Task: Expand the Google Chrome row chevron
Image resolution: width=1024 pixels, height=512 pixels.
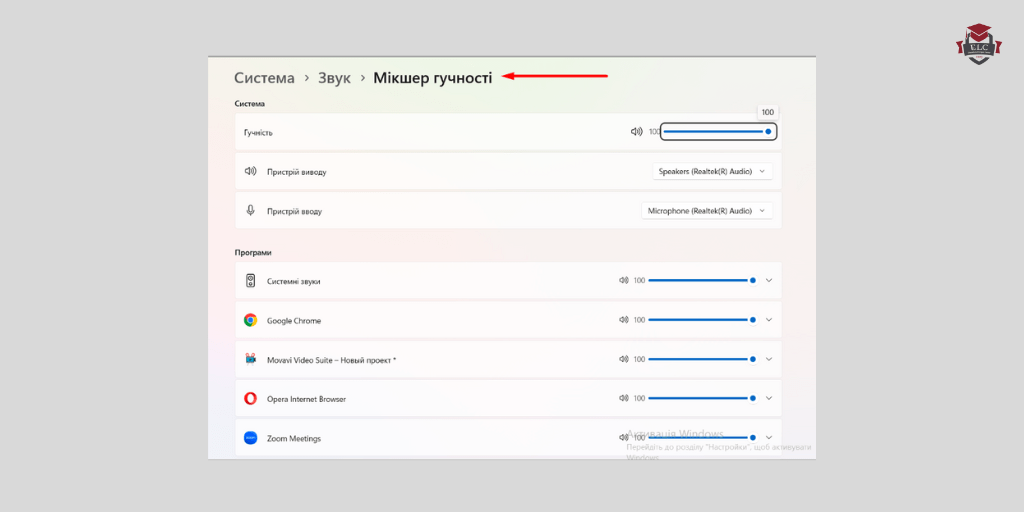Action: click(769, 319)
